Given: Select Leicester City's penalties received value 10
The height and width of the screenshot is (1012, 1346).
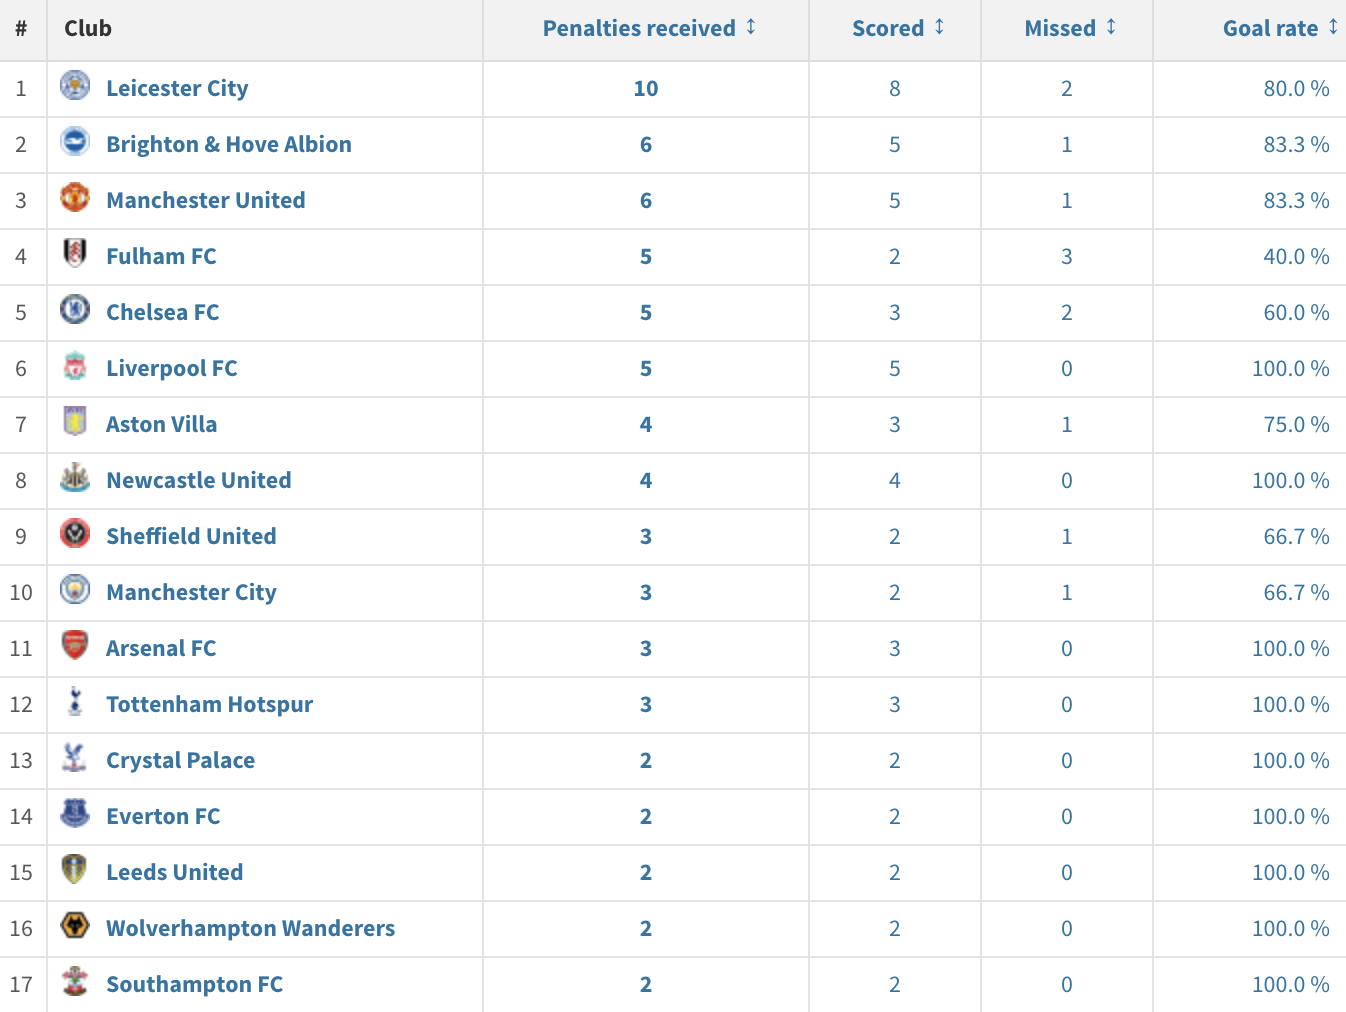Looking at the screenshot, I should coord(646,88).
